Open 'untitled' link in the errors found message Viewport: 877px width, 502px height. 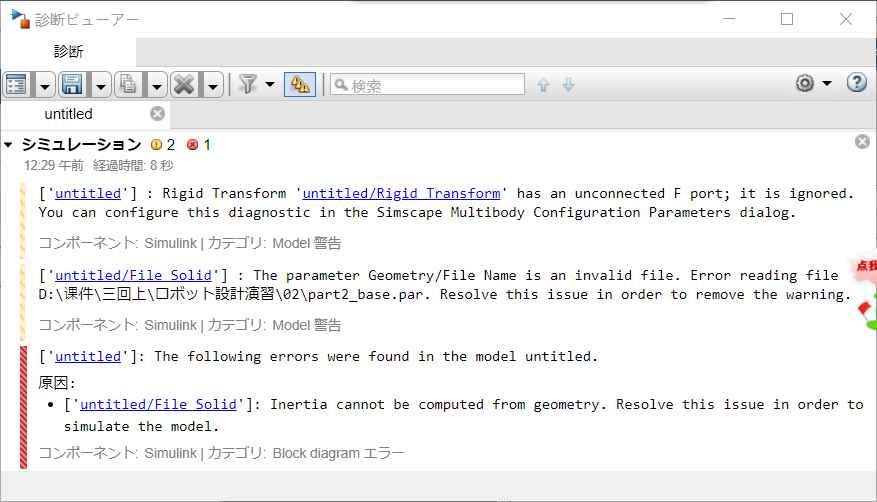coord(88,356)
